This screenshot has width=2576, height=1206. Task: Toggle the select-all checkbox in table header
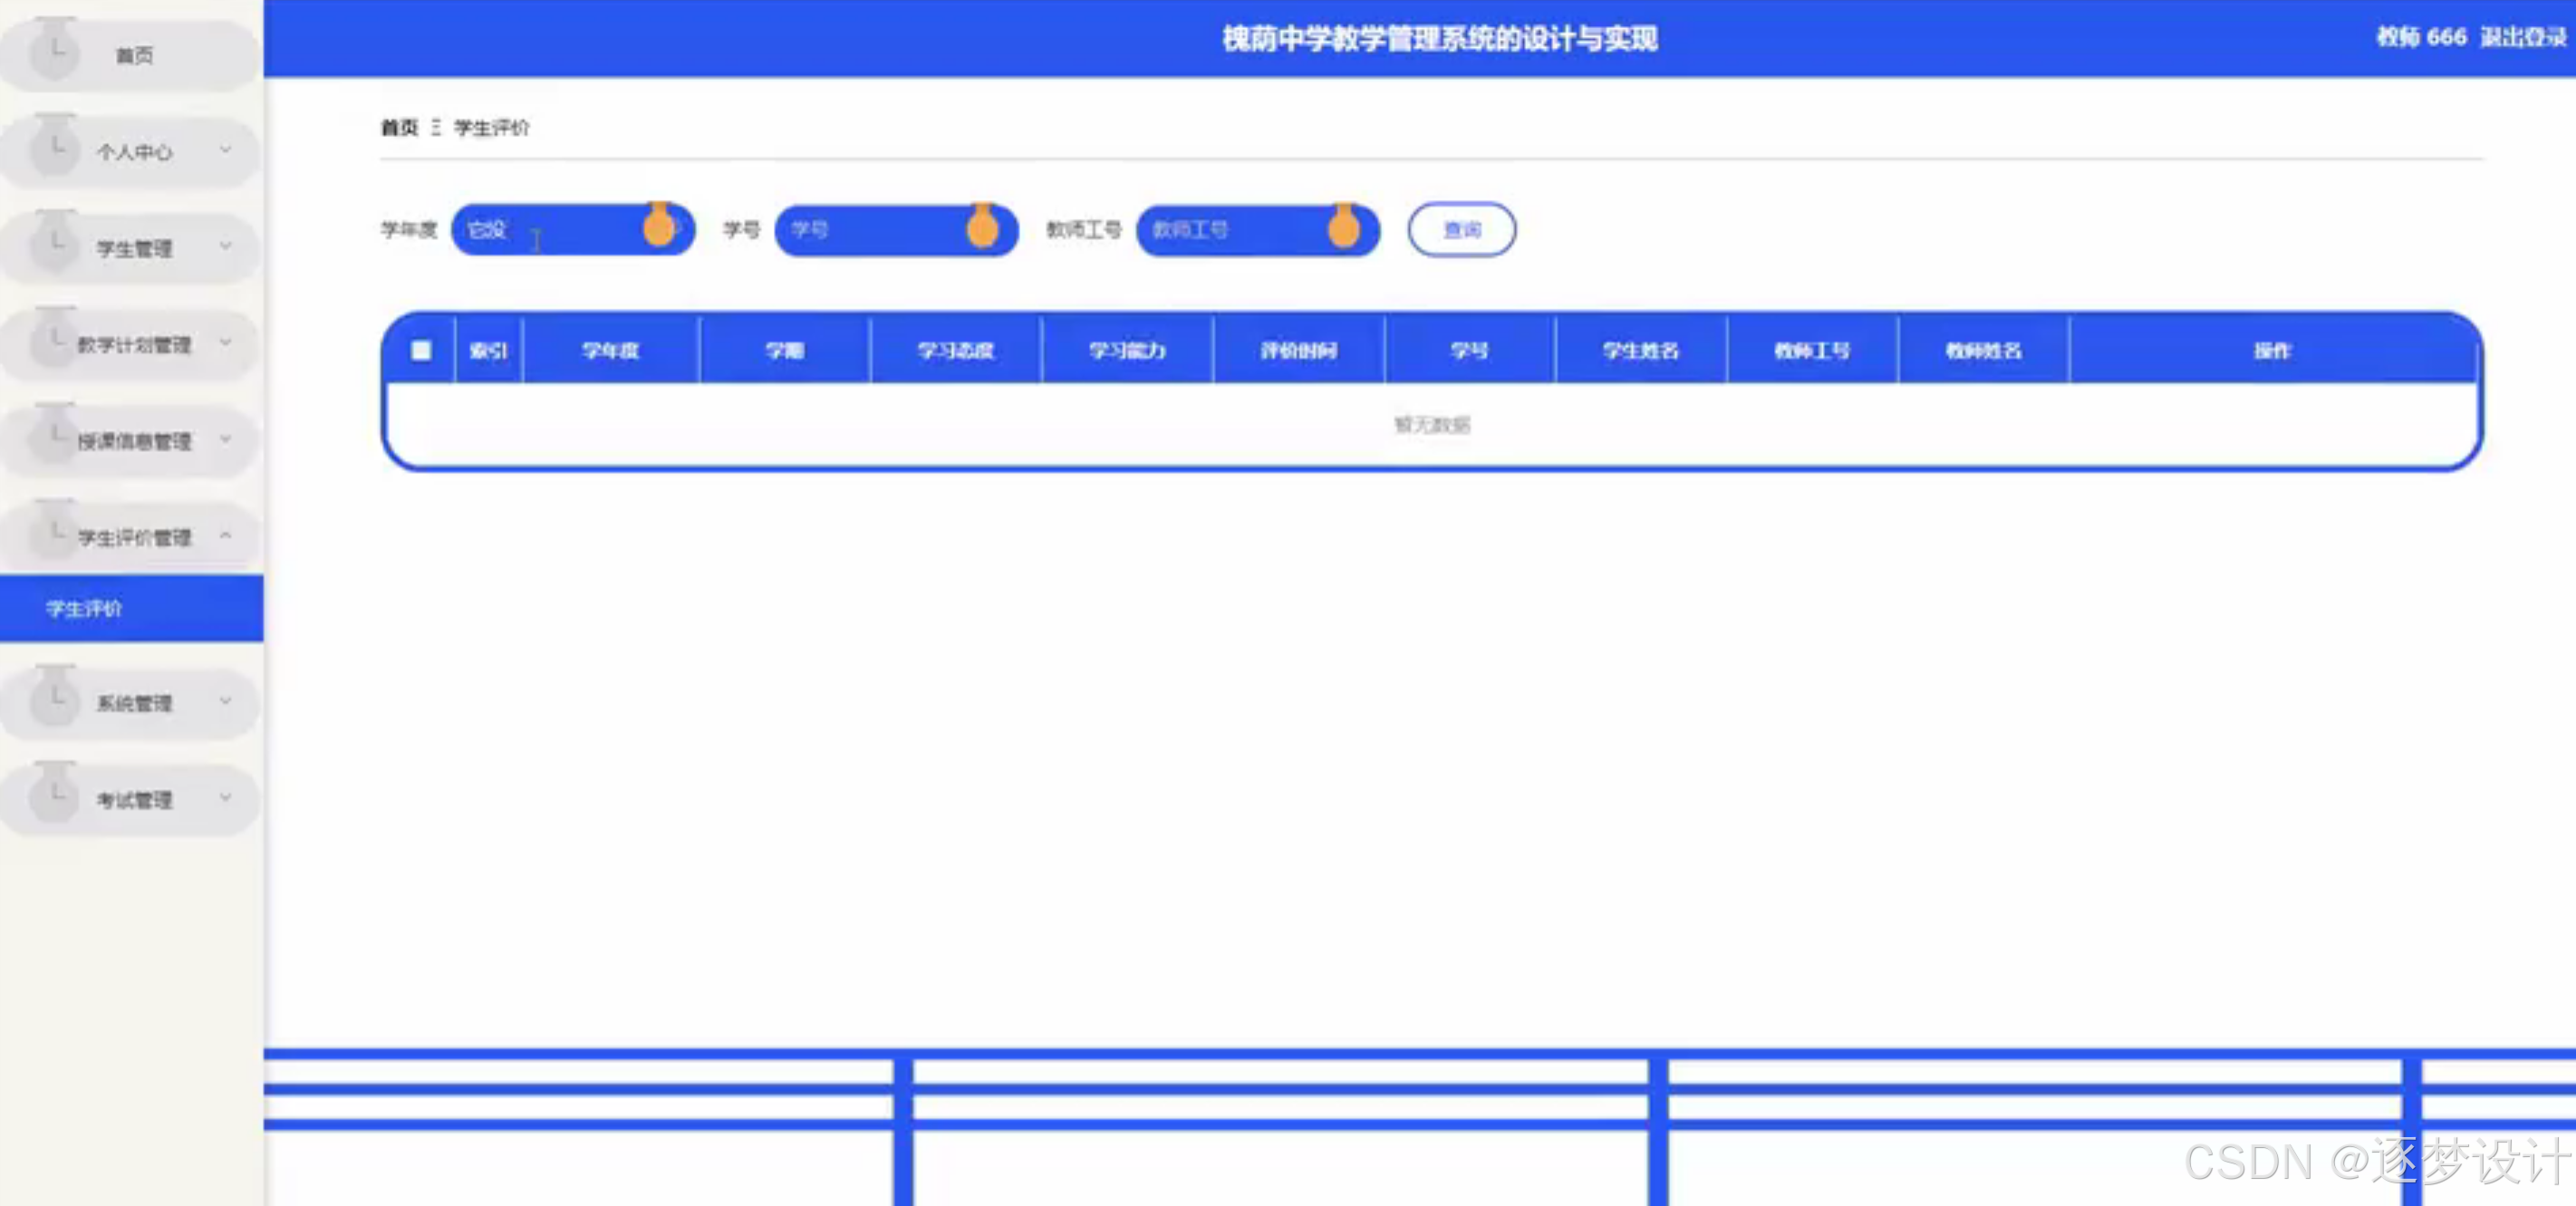(421, 350)
